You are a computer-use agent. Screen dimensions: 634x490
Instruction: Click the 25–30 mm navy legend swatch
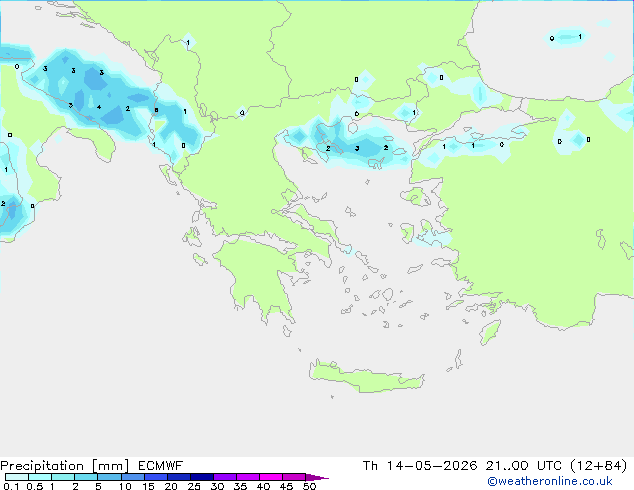[x=202, y=477]
